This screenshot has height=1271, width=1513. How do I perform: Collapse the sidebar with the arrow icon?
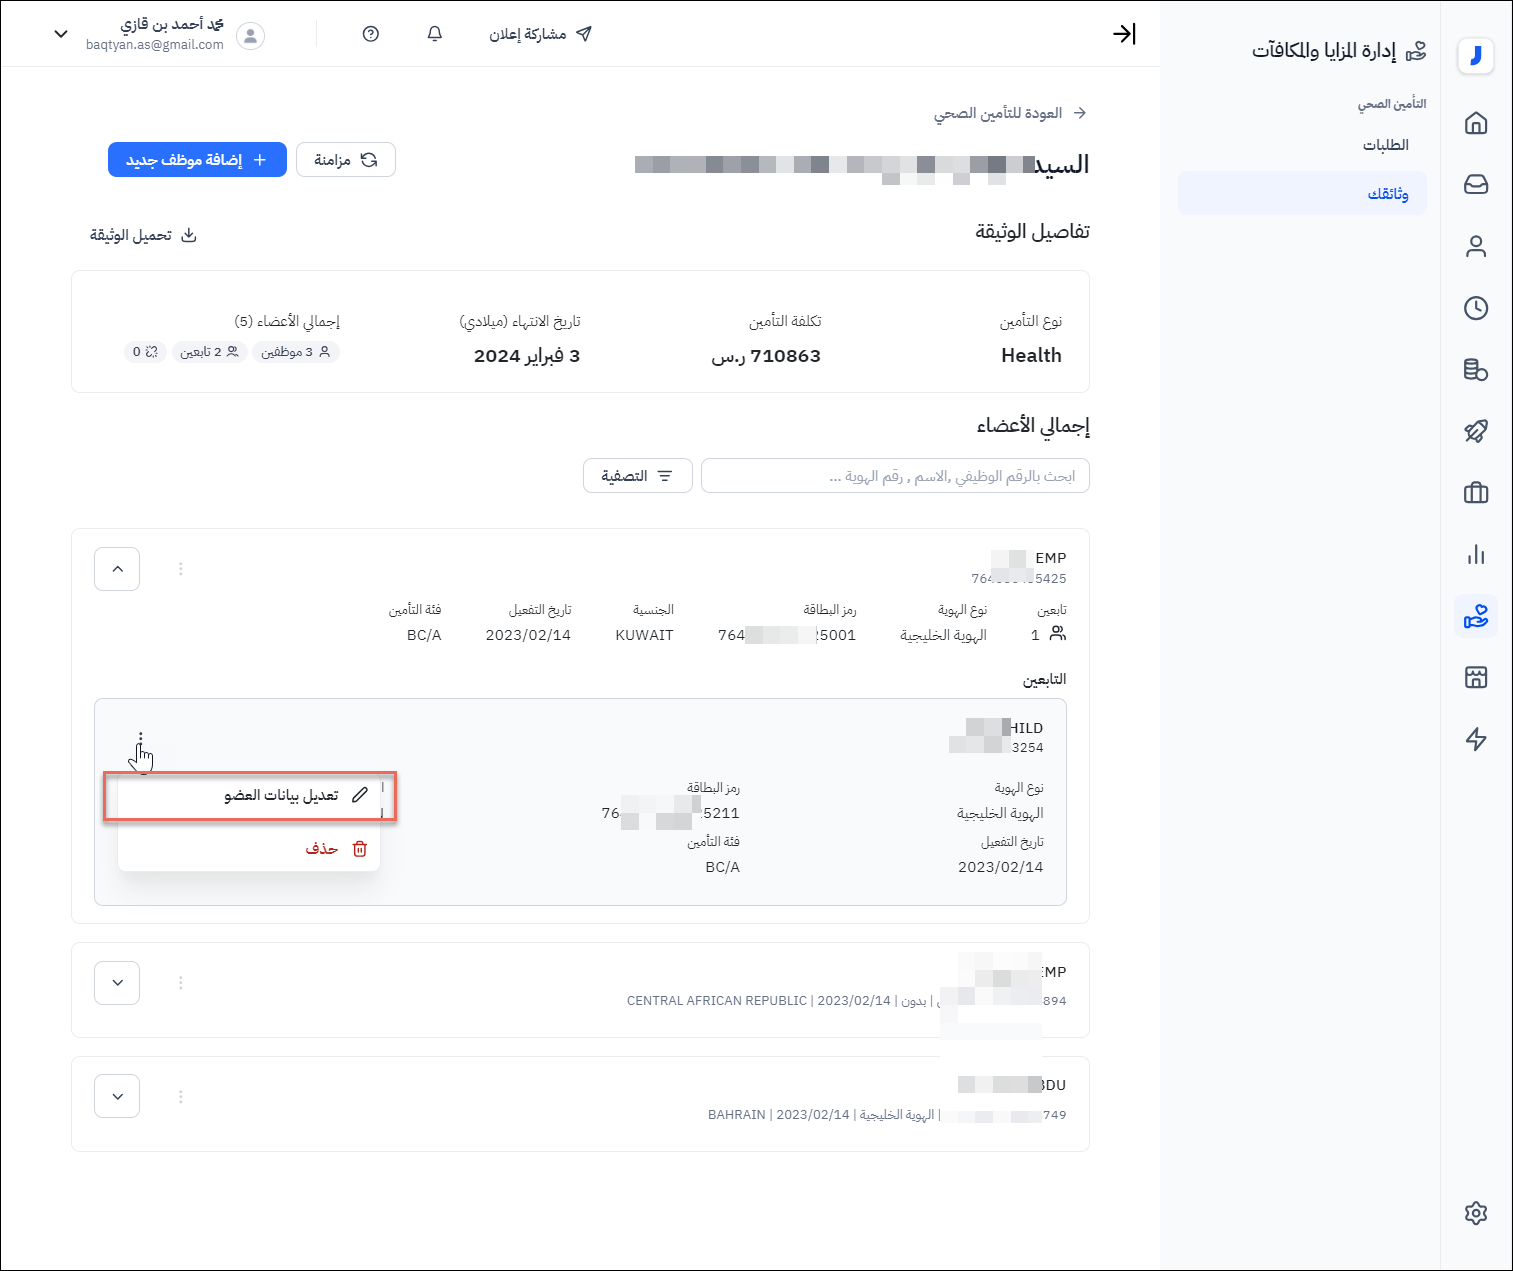pyautogui.click(x=1124, y=34)
